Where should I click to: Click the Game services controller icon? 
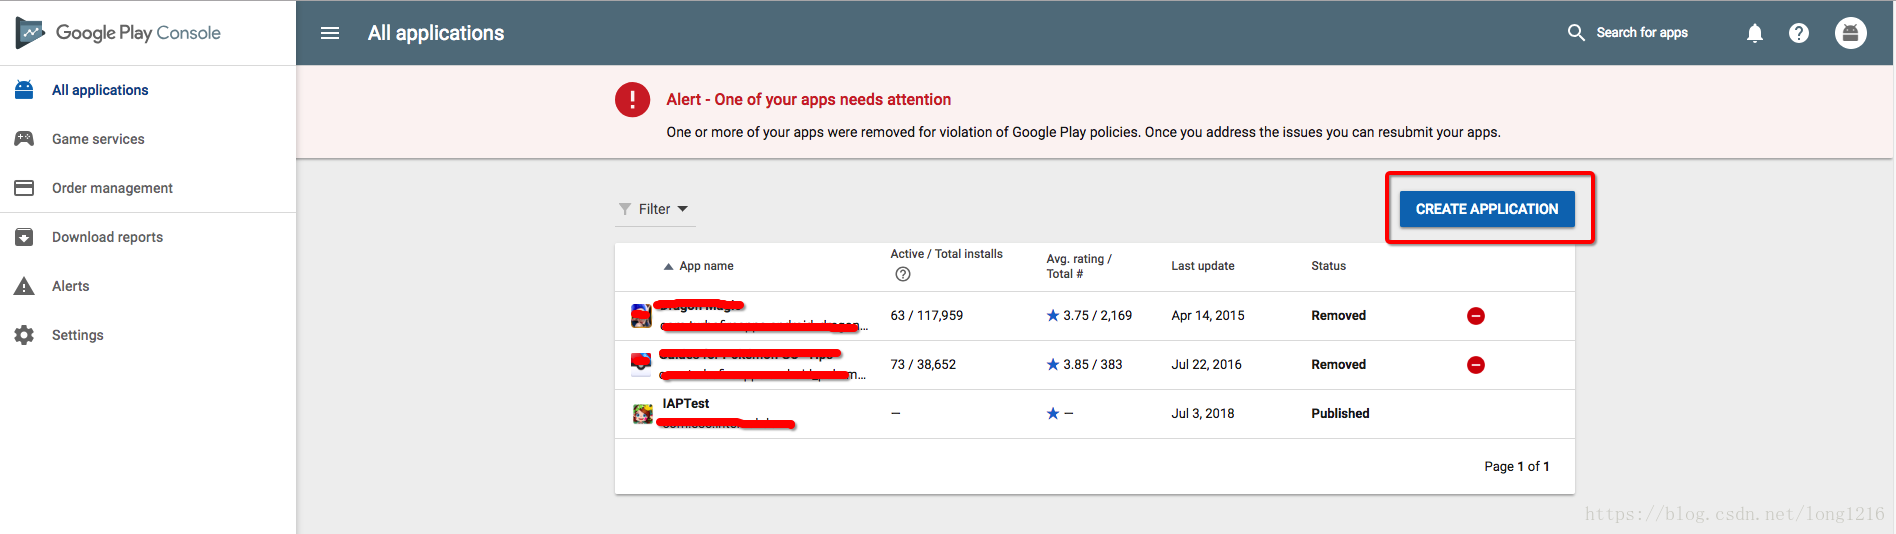click(24, 139)
